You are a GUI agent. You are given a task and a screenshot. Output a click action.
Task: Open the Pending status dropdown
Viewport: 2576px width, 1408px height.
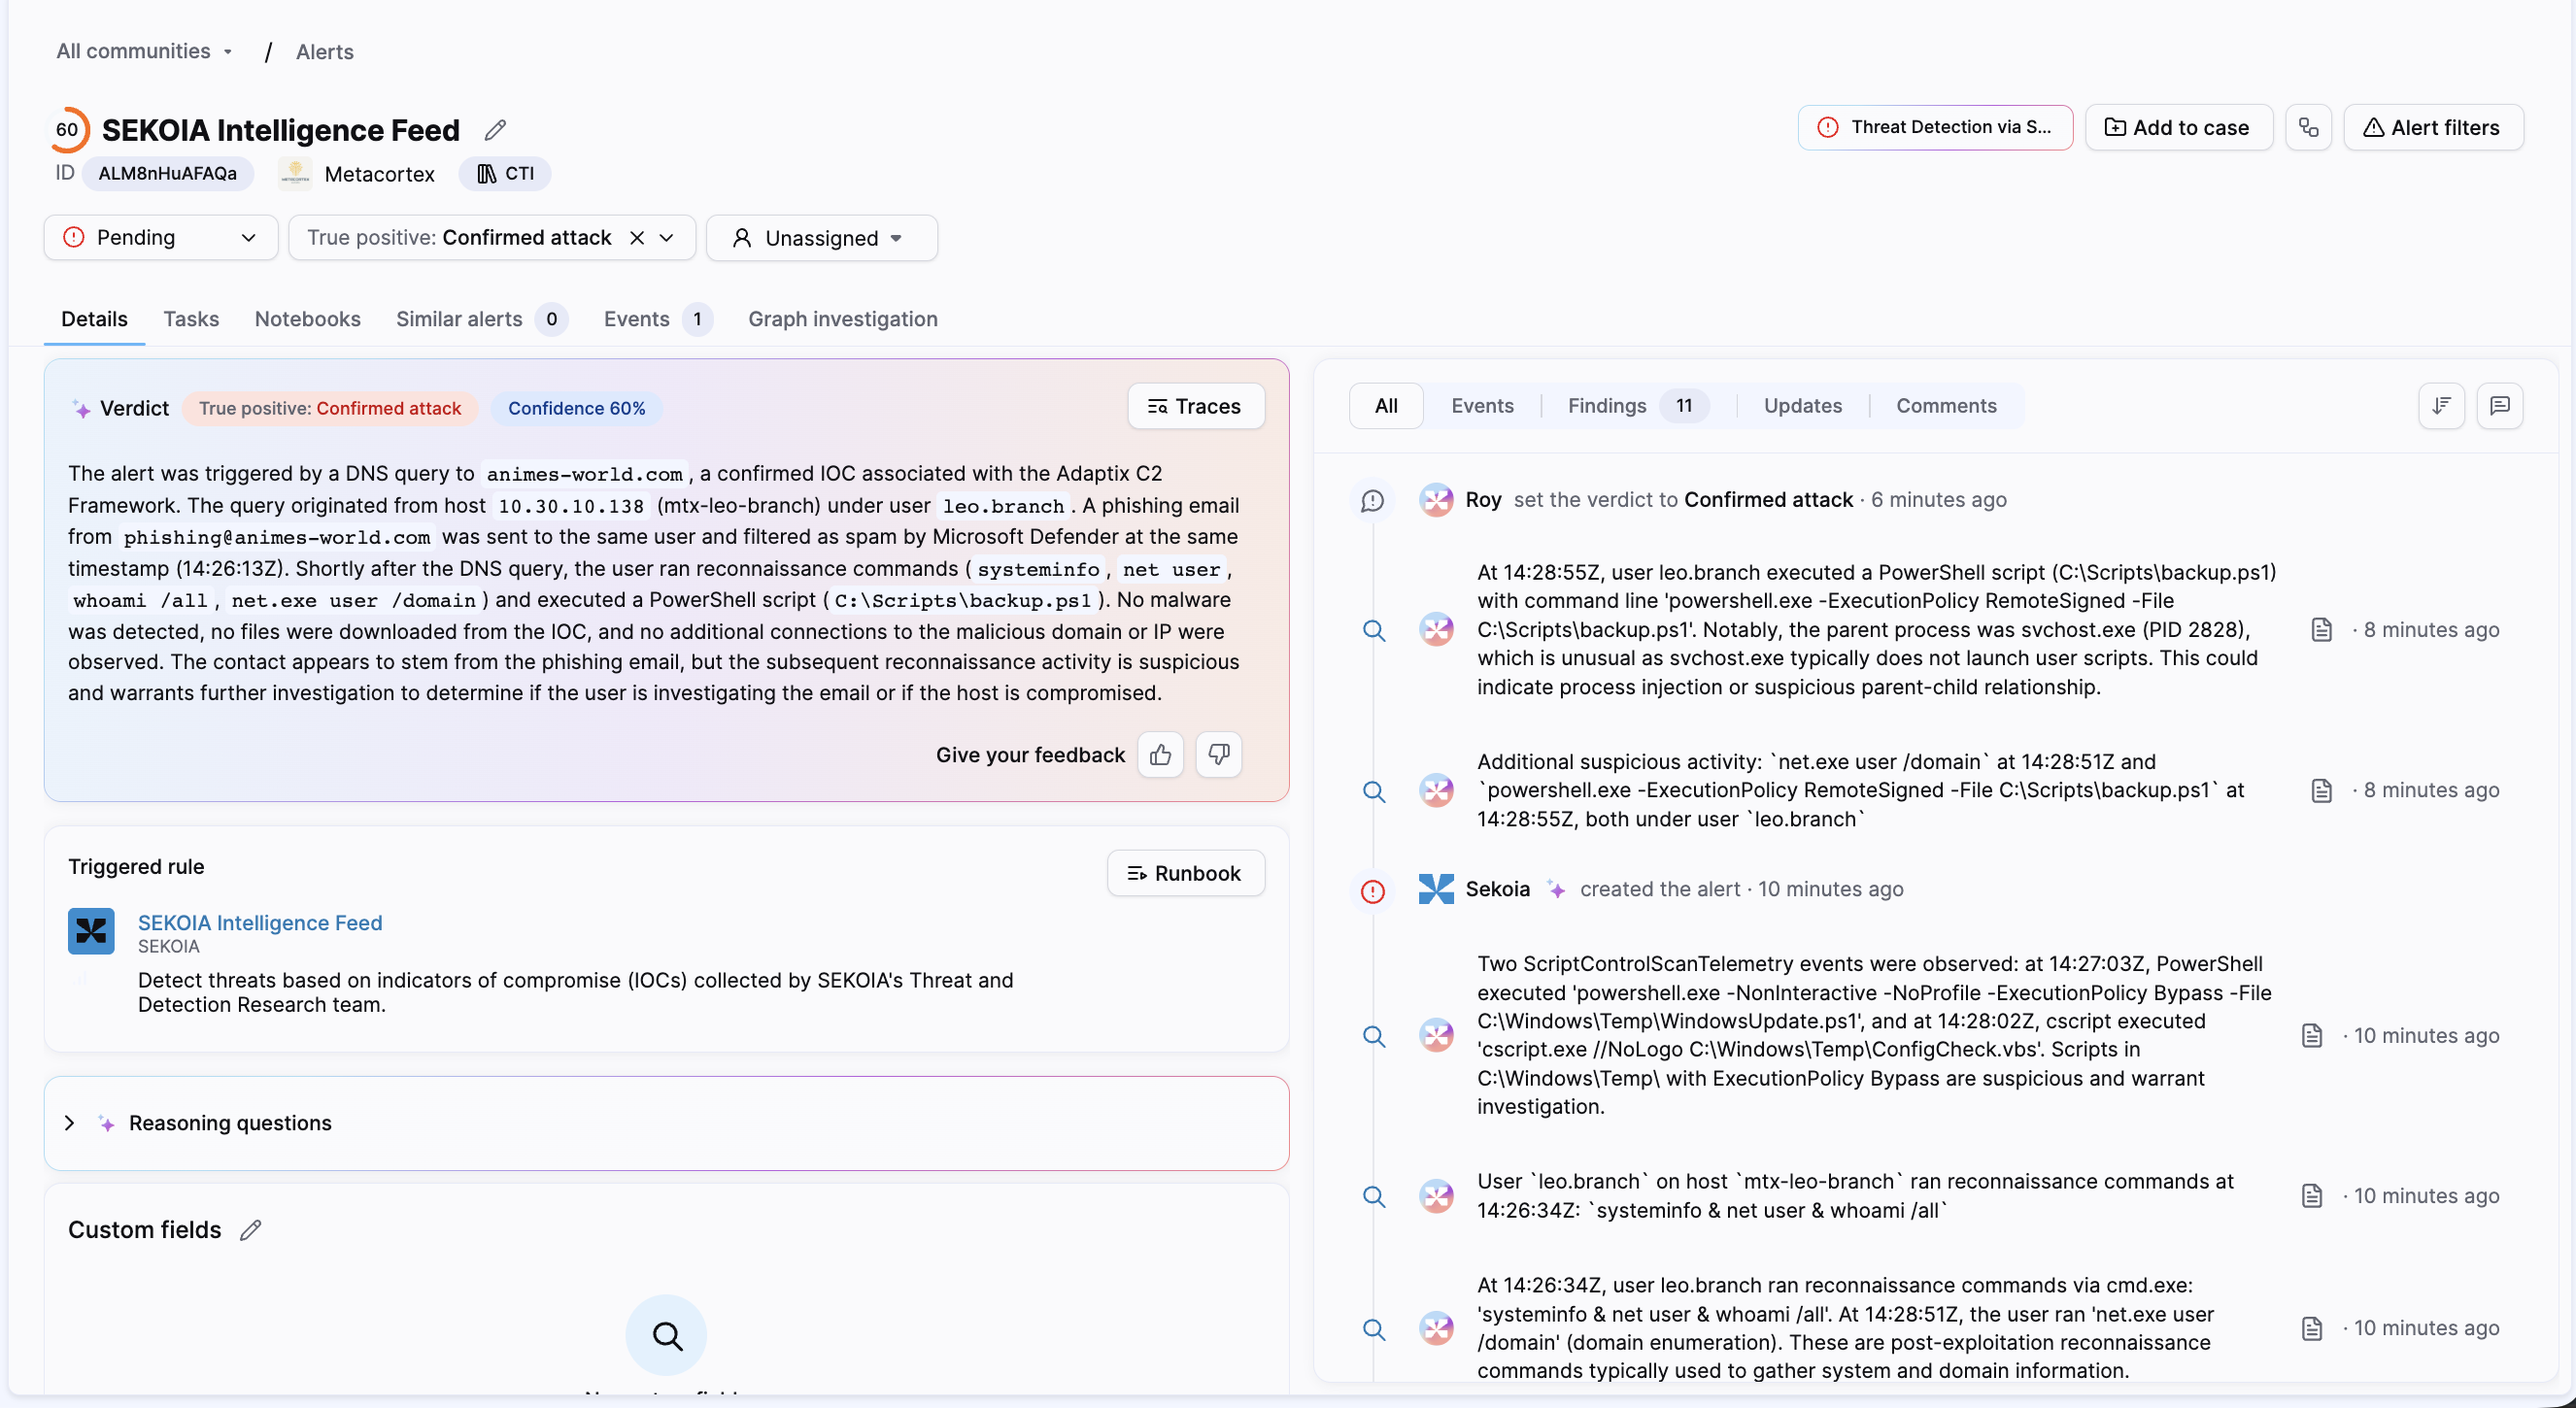[x=161, y=238]
